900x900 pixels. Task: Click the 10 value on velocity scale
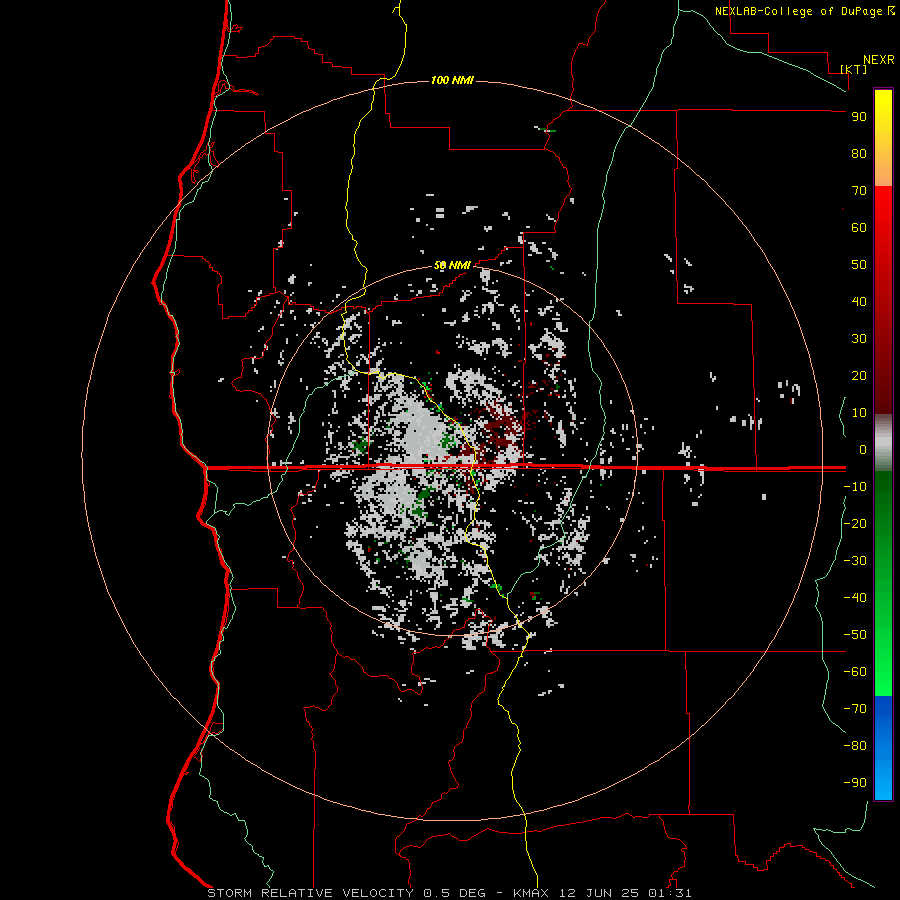tap(859, 413)
